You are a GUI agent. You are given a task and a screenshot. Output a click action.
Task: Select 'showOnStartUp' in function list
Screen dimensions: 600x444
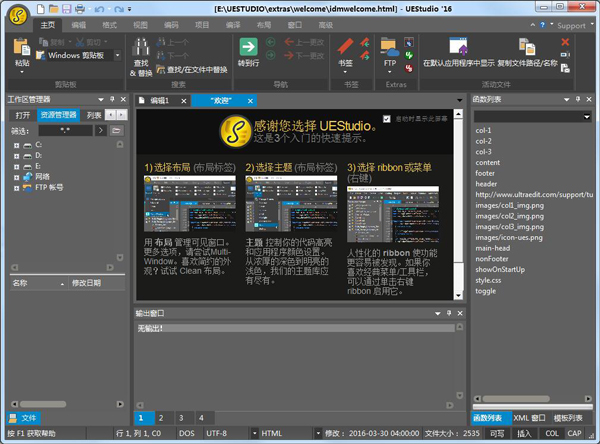tap(500, 269)
